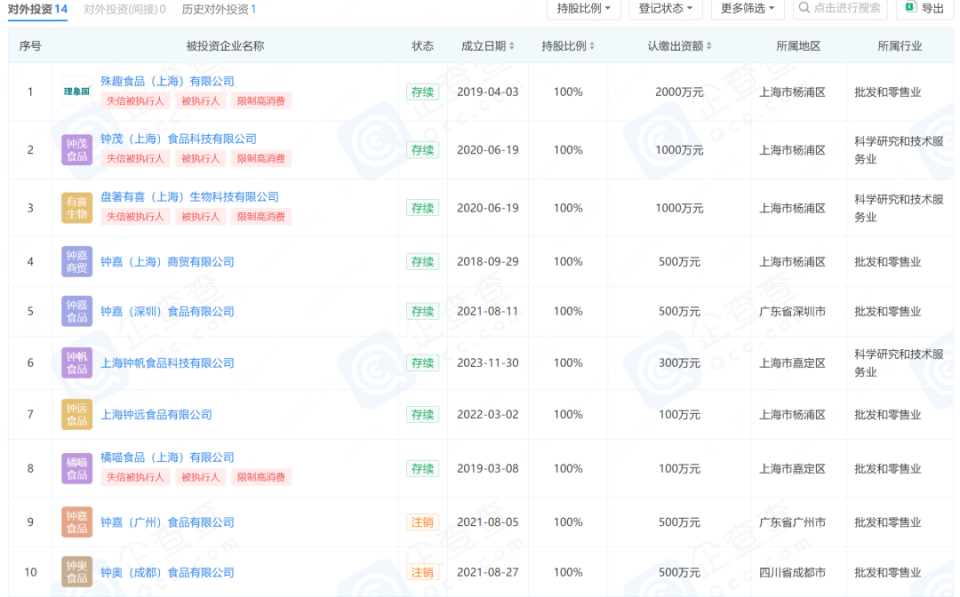Screen dimensions: 960x597
Task: Click the 状态 column header
Action: coord(422,46)
